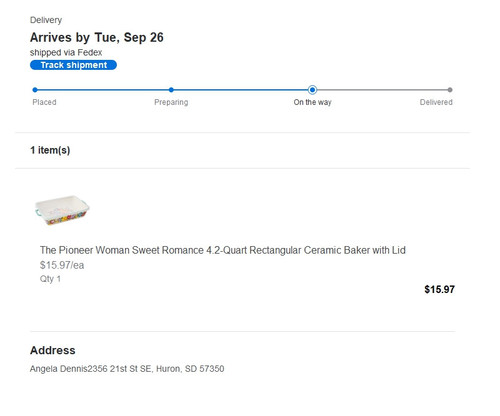
Task: Click the Delivered end-point dot
Action: (450, 90)
